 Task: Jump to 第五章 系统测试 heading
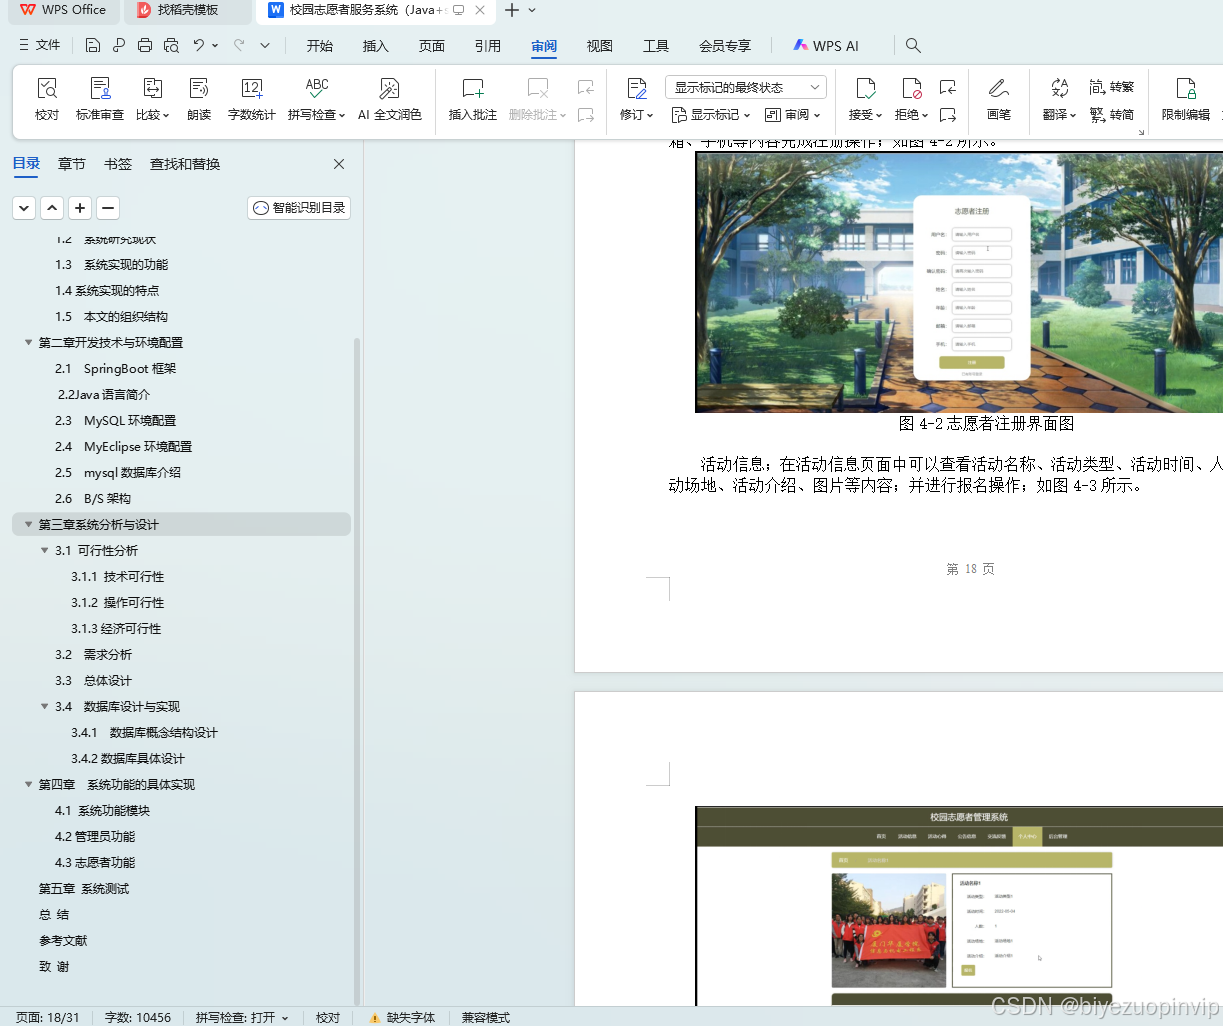pos(84,888)
